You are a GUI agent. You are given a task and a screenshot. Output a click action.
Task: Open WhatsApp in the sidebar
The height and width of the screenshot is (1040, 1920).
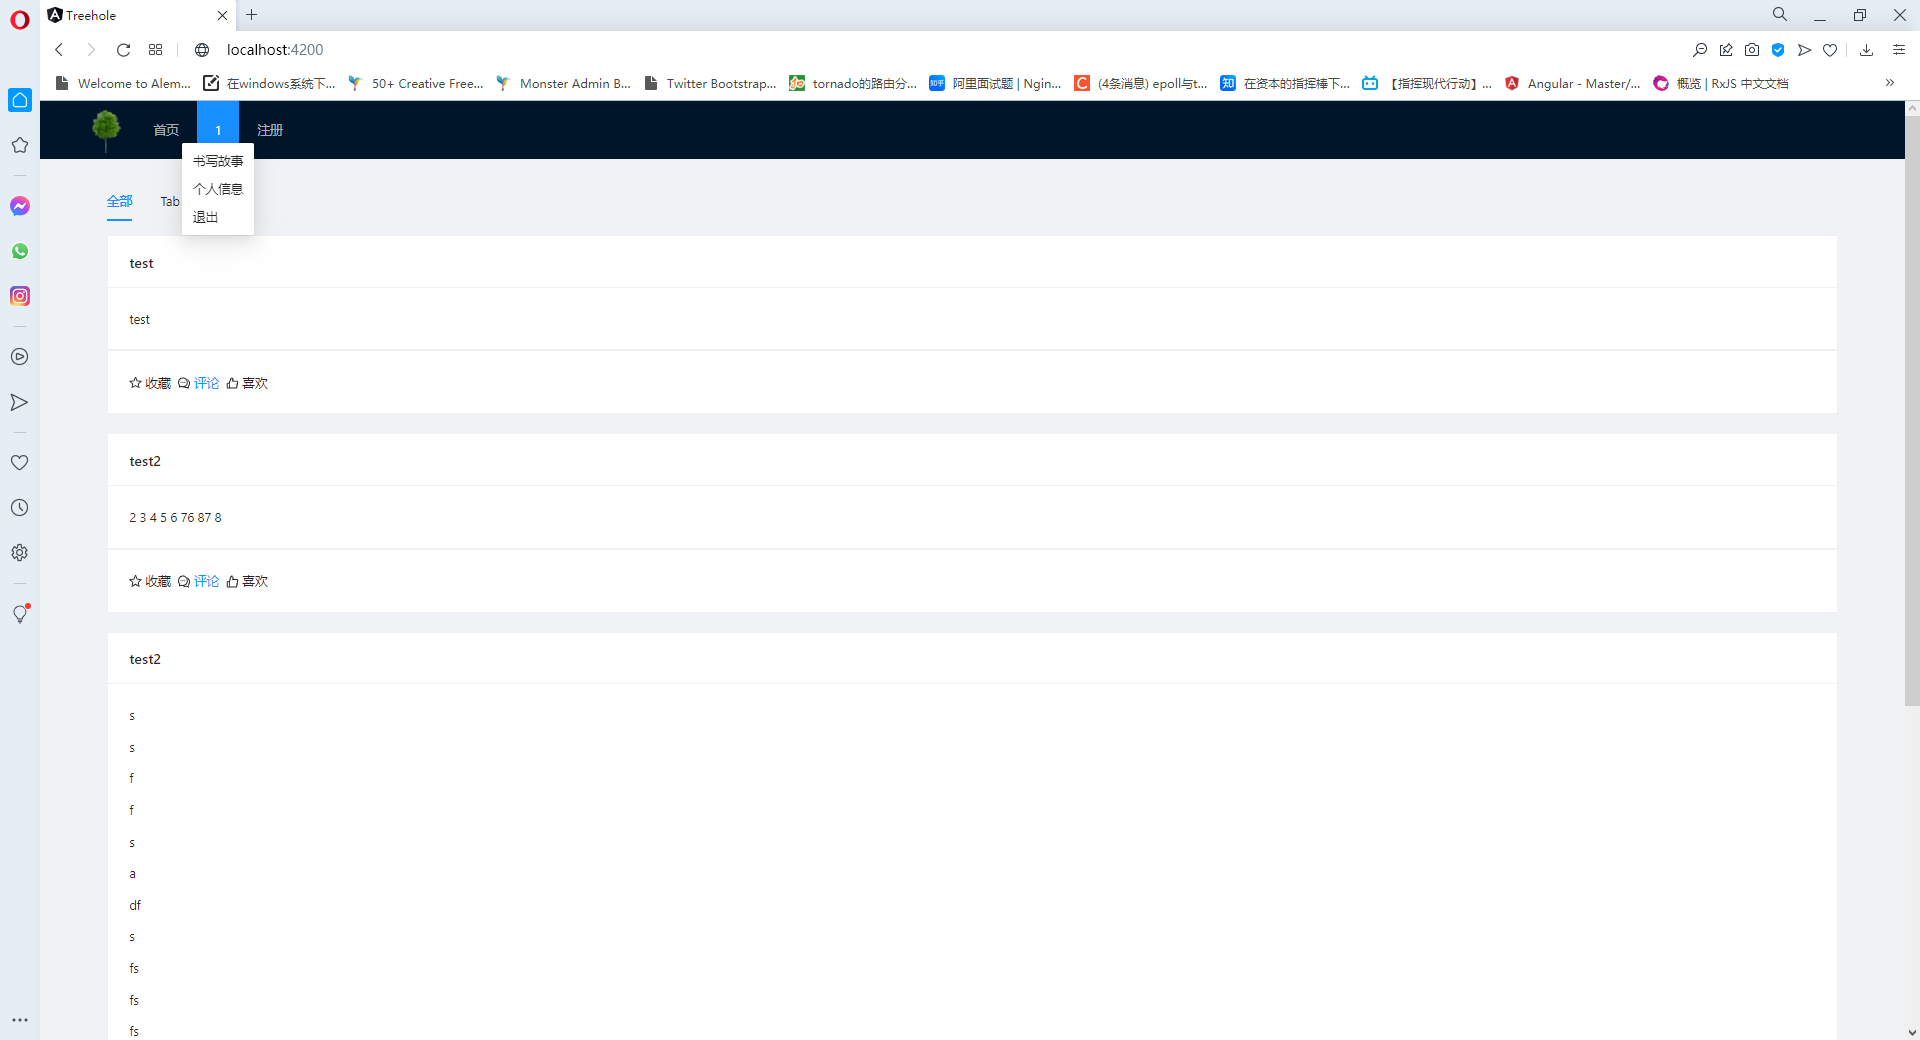20,251
